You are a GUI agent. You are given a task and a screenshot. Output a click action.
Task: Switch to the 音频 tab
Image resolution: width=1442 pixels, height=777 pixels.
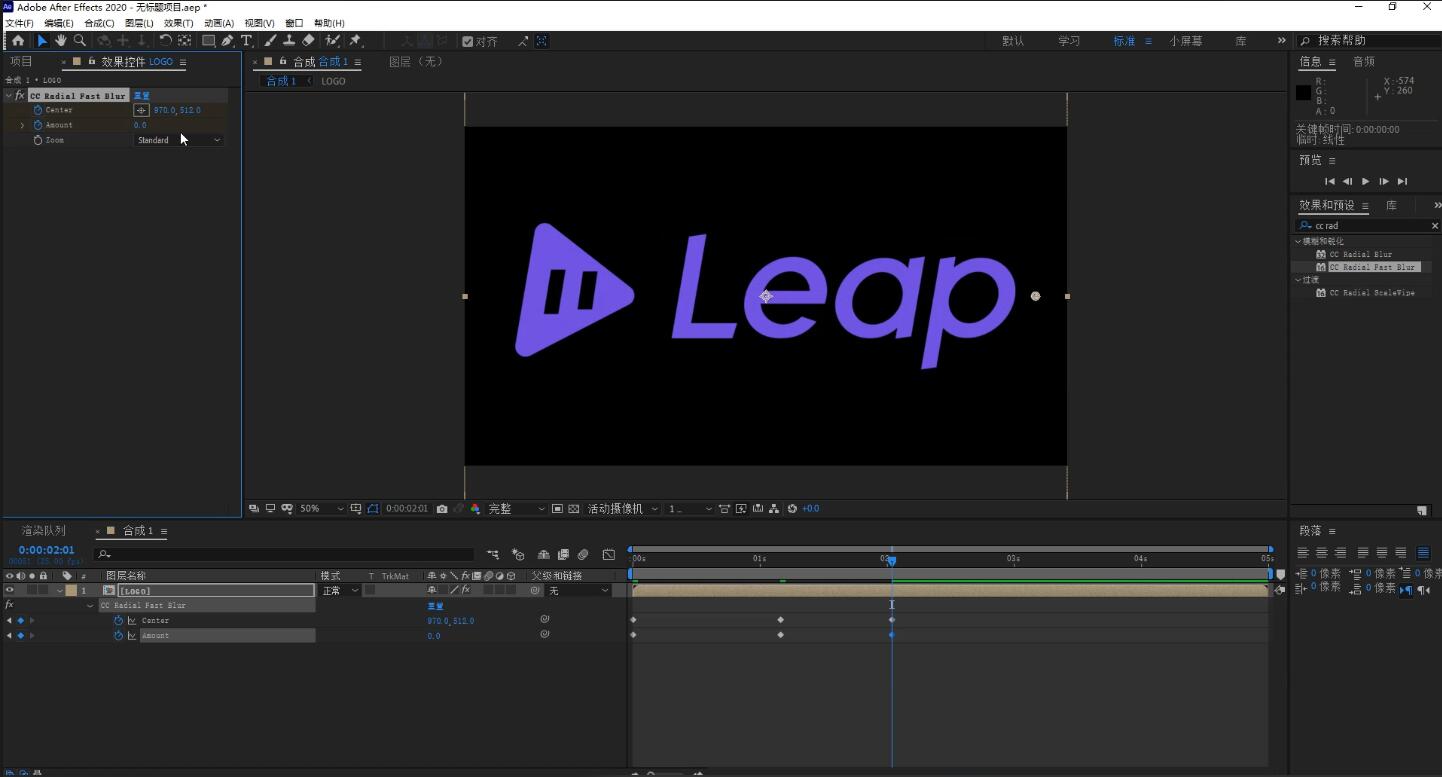pyautogui.click(x=1364, y=62)
